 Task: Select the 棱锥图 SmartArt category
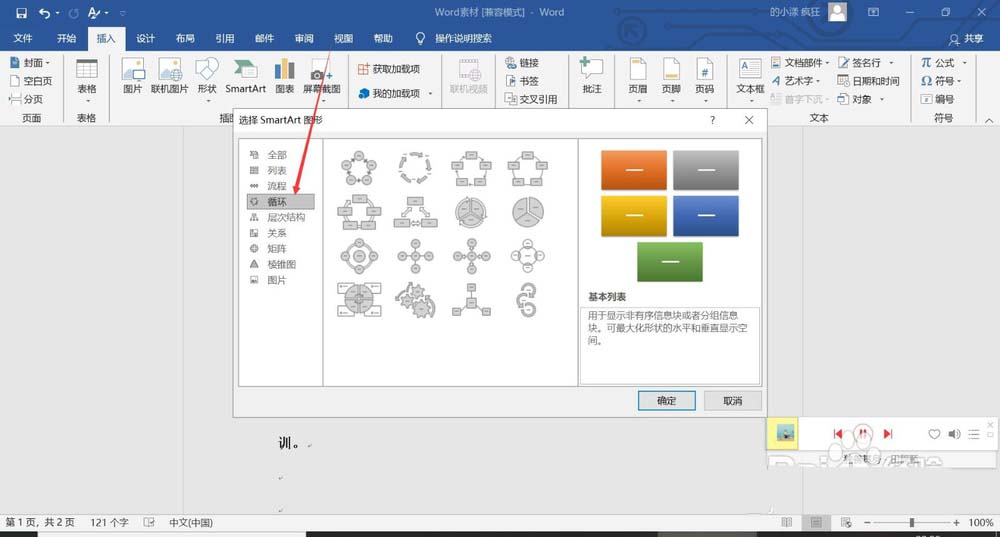tap(281, 264)
